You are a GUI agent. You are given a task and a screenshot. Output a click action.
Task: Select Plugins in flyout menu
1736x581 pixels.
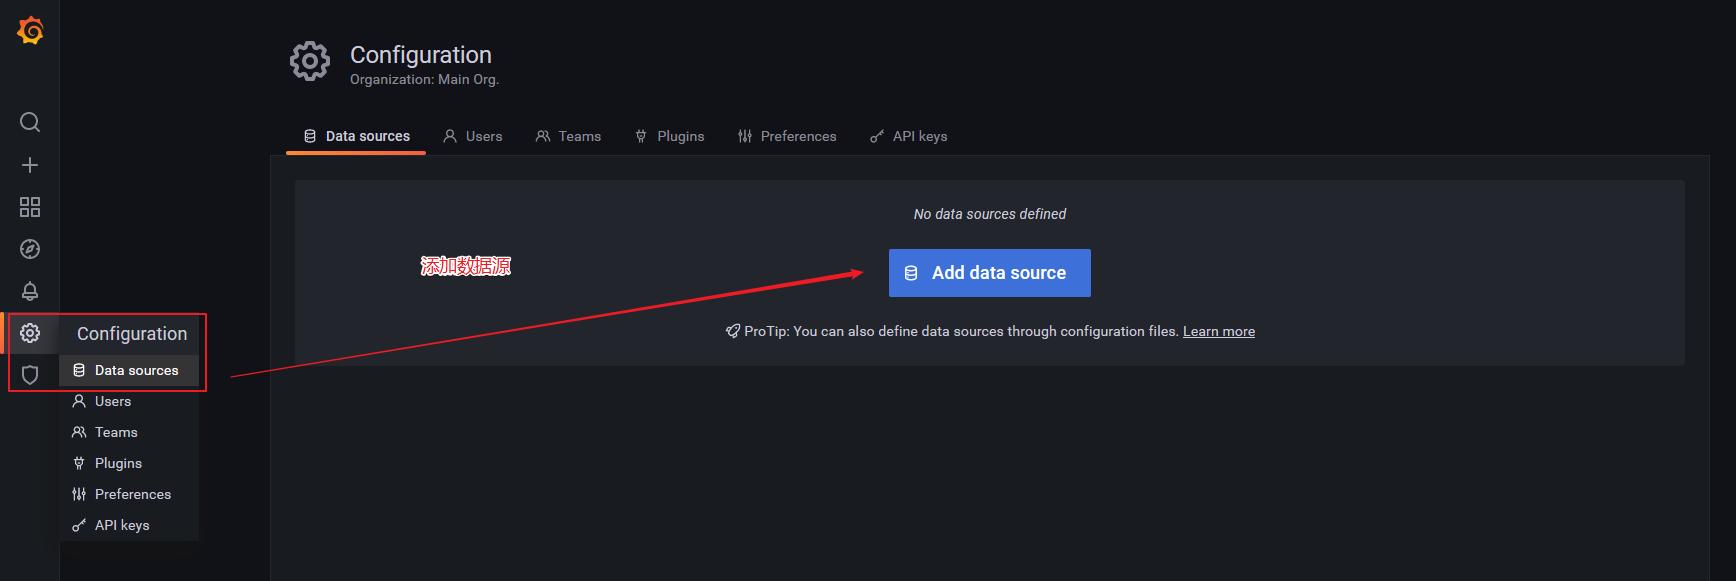pos(129,463)
